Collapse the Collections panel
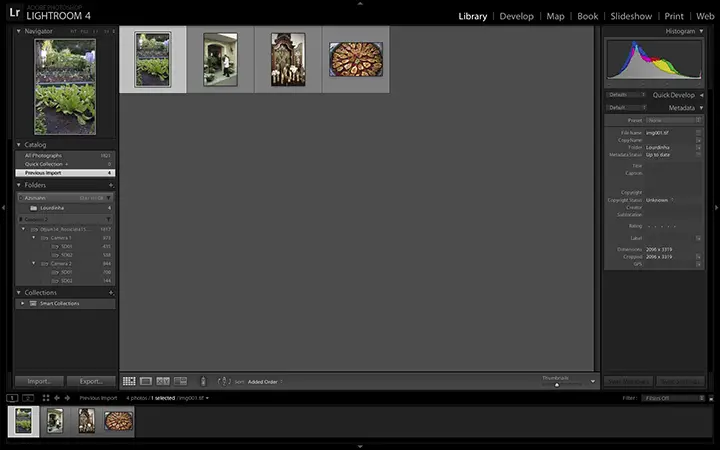Viewport: 720px width, 450px height. 19,292
